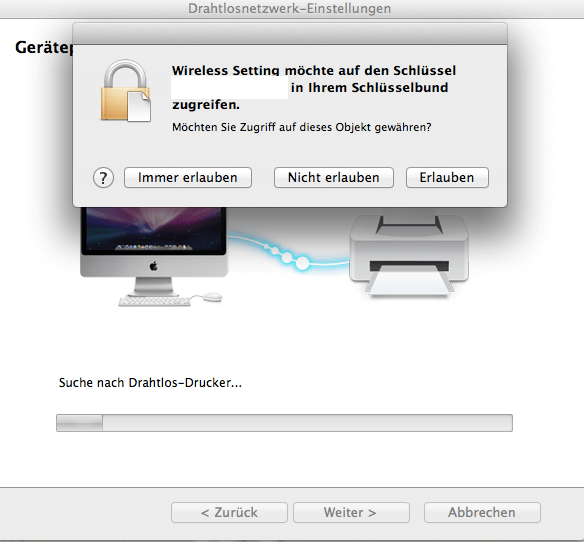Click the glowing wireless connection dots
Screen dimensions: 584x542
(289, 257)
